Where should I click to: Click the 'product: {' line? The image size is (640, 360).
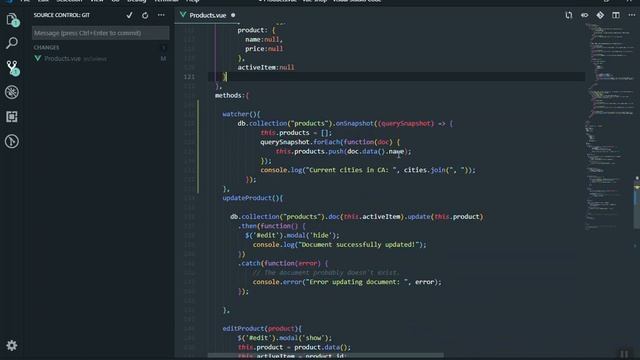point(256,30)
